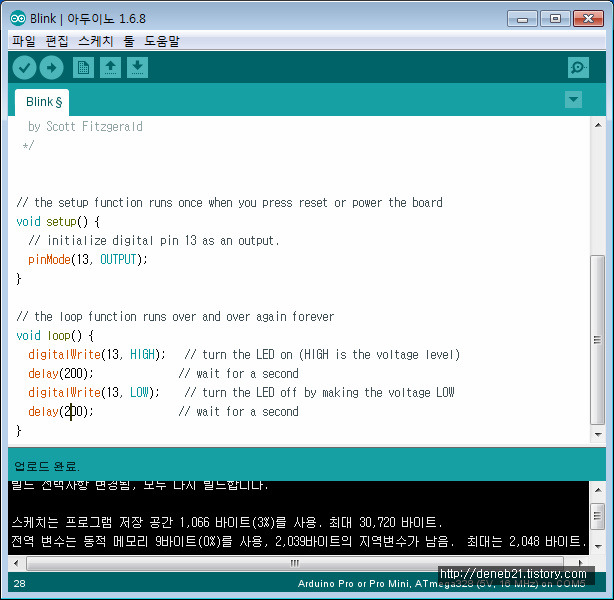Screen dimensions: 614x600
Task: Click 'void setup() {' line
Action: tap(58, 222)
